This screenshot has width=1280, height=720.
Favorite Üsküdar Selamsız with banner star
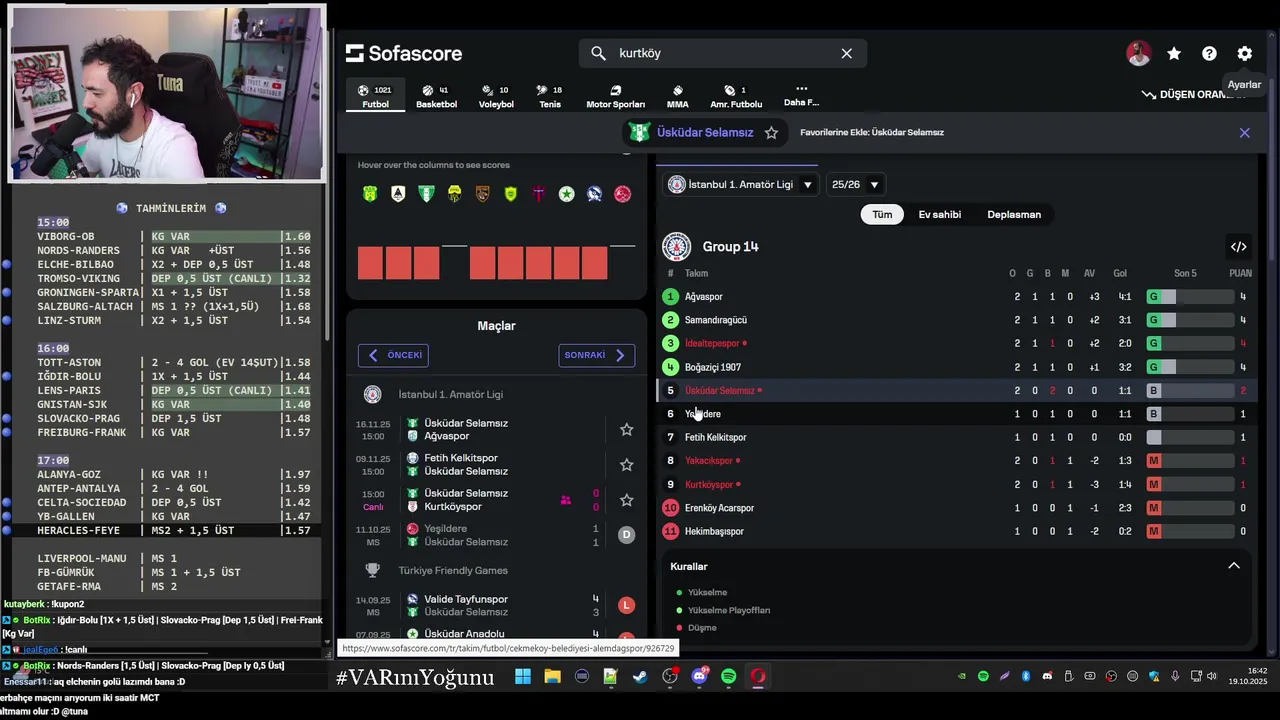tap(771, 132)
